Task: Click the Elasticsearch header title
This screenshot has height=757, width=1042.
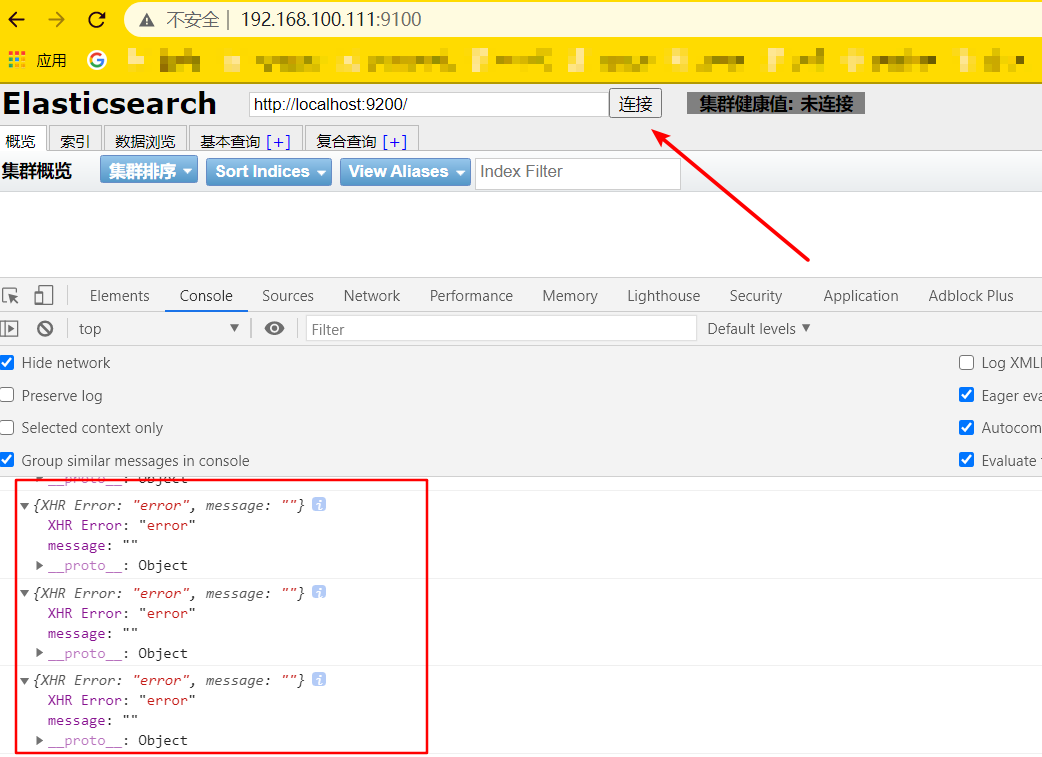Action: [x=110, y=104]
